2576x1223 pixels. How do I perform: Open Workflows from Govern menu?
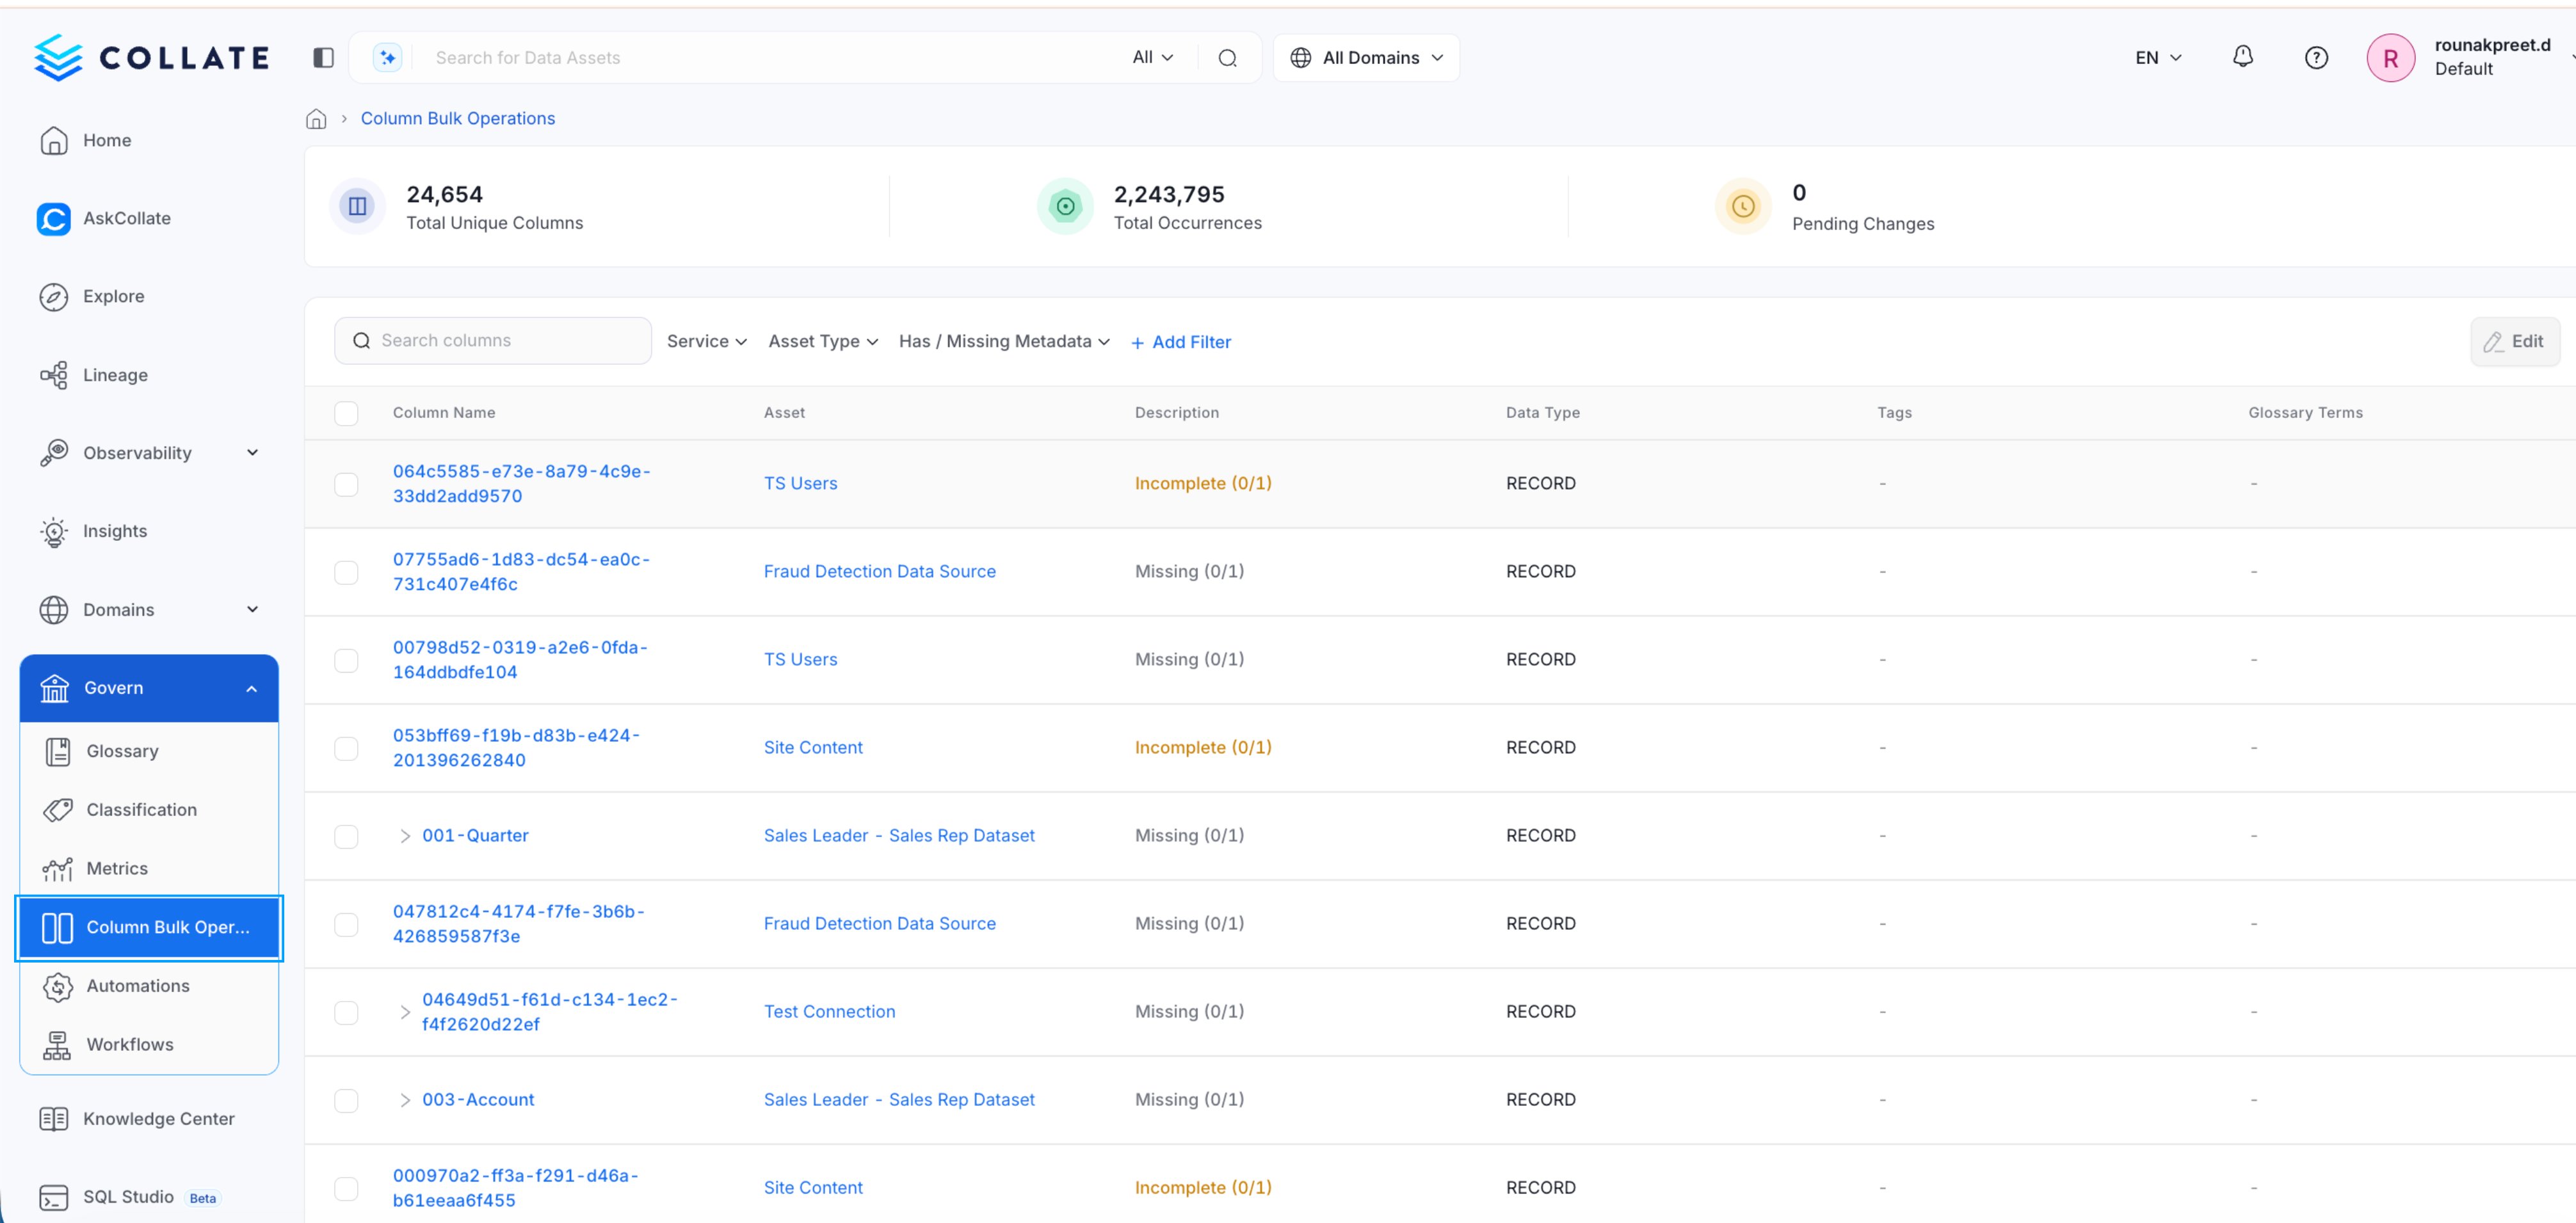pyautogui.click(x=149, y=1045)
